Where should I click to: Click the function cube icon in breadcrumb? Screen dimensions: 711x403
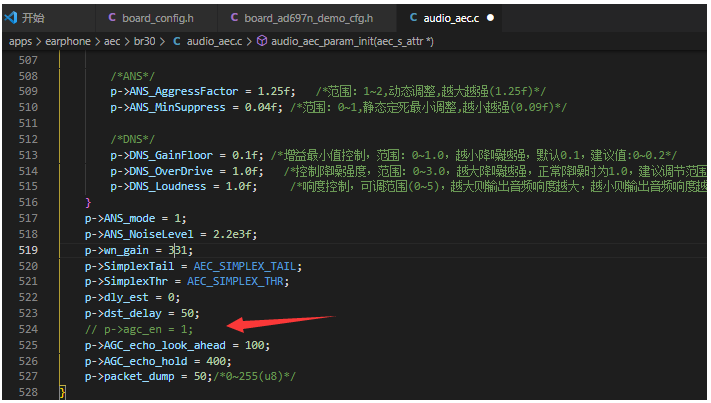(262, 41)
